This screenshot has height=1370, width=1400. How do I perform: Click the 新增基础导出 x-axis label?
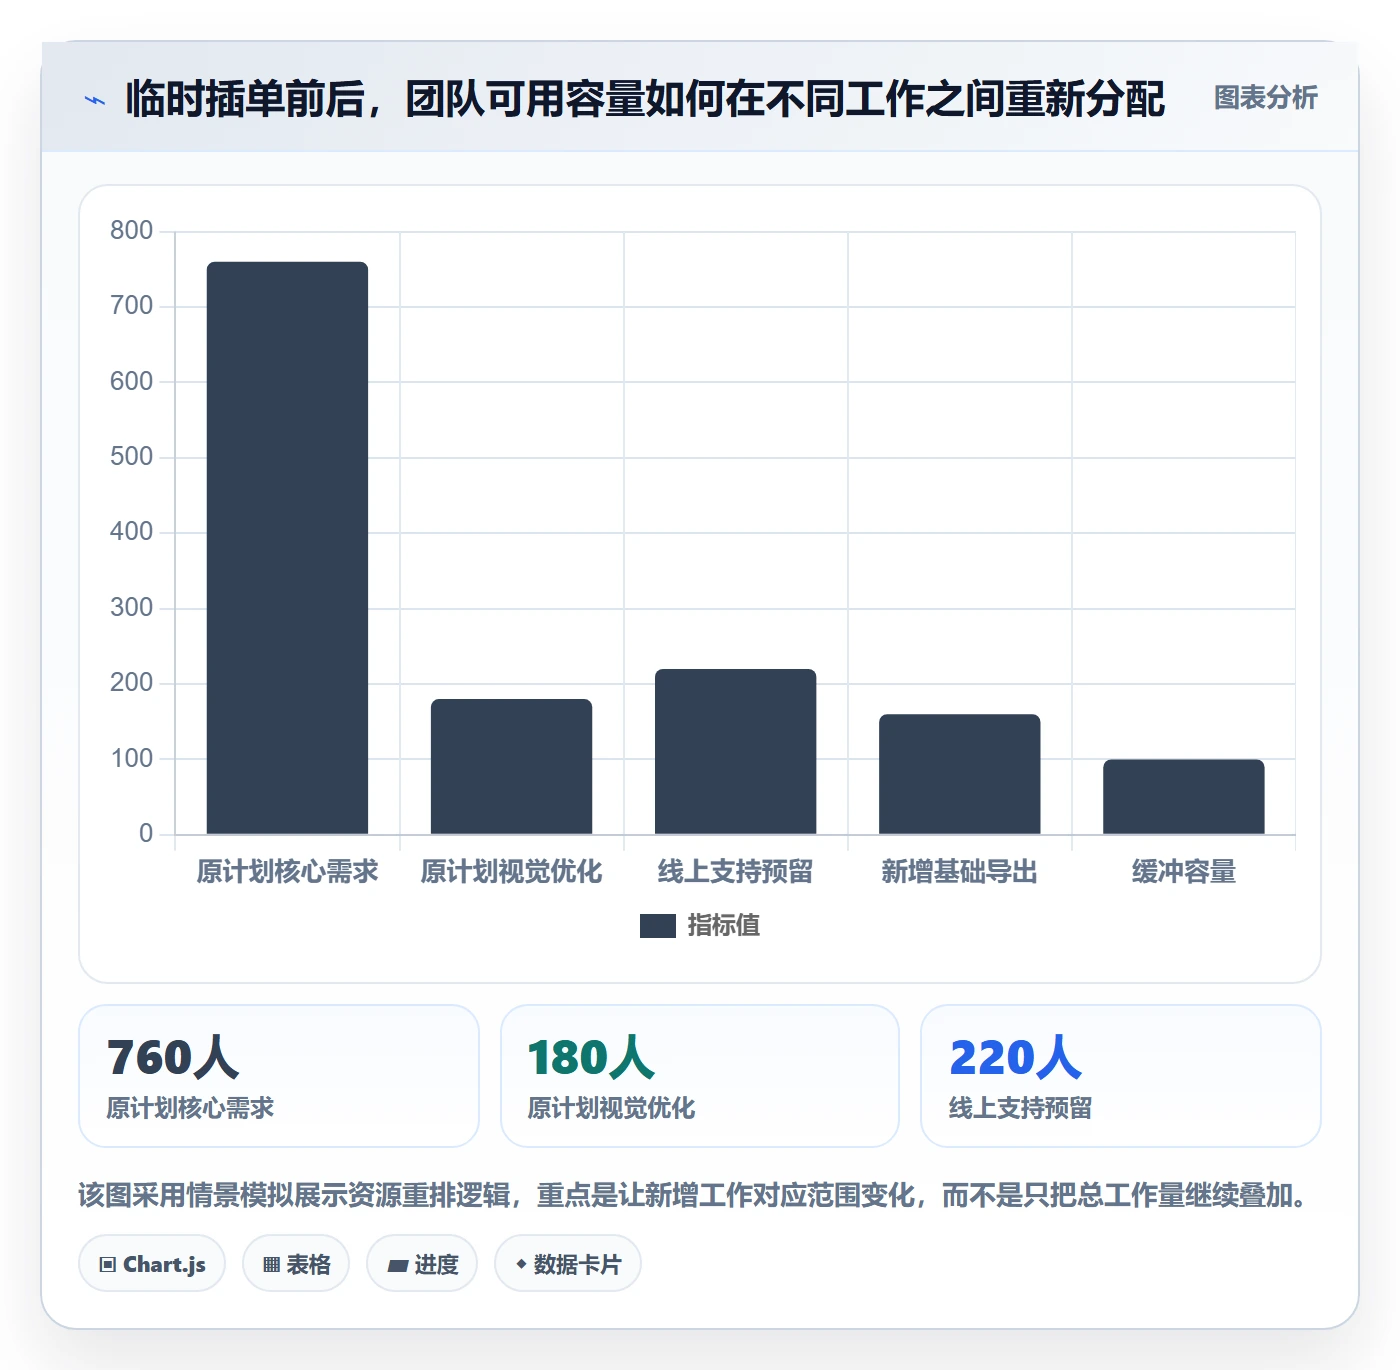(x=959, y=872)
